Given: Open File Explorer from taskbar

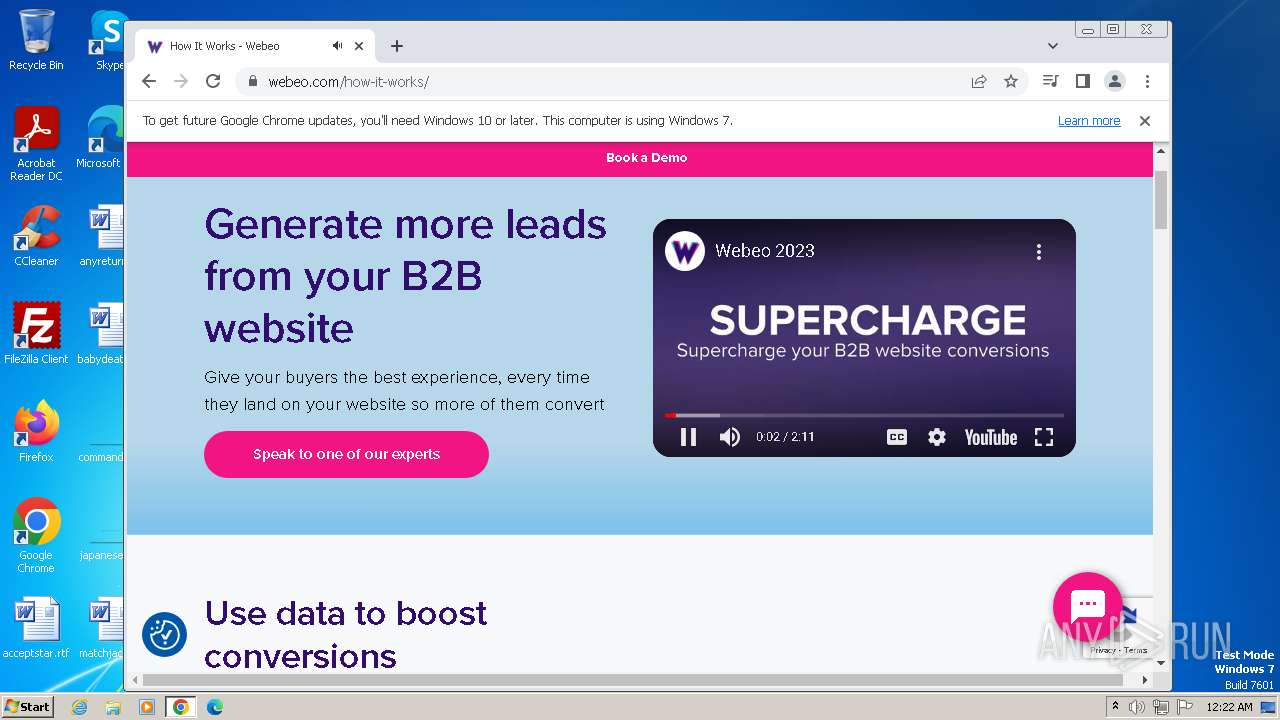Looking at the screenshot, I should pos(113,707).
